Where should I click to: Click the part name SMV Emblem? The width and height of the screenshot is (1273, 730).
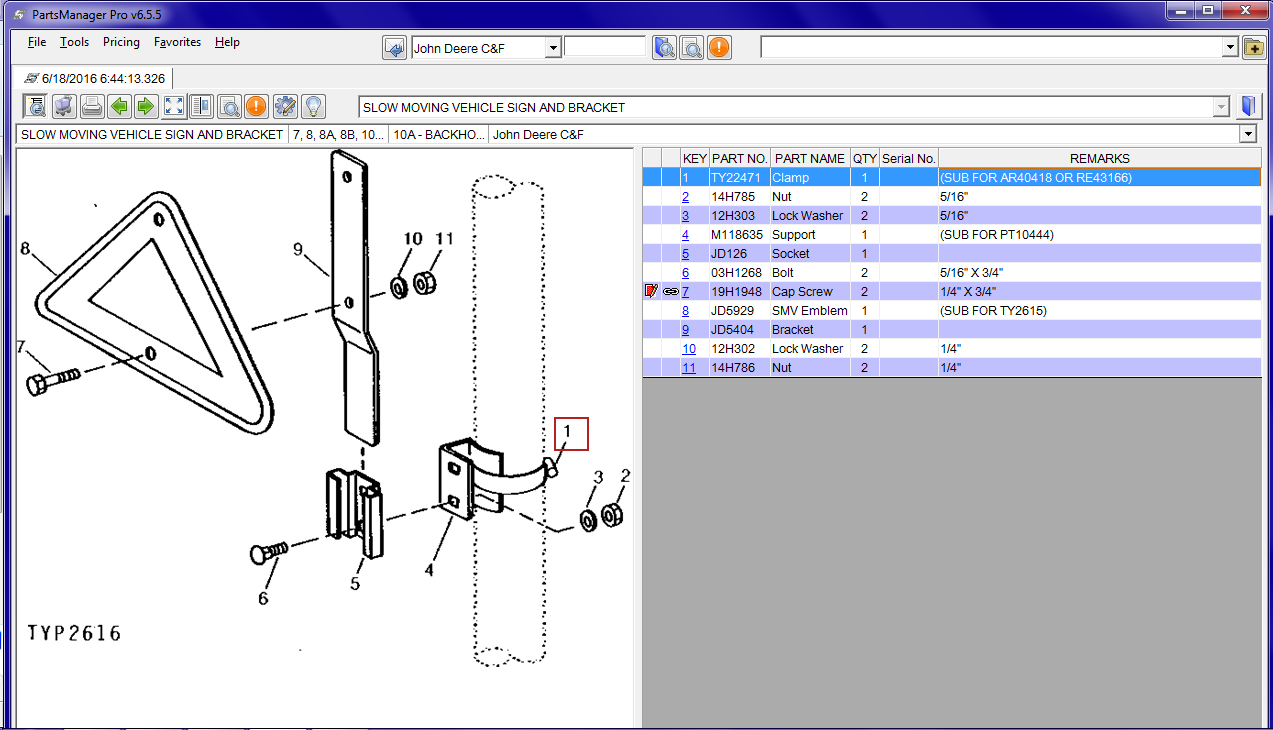(810, 311)
